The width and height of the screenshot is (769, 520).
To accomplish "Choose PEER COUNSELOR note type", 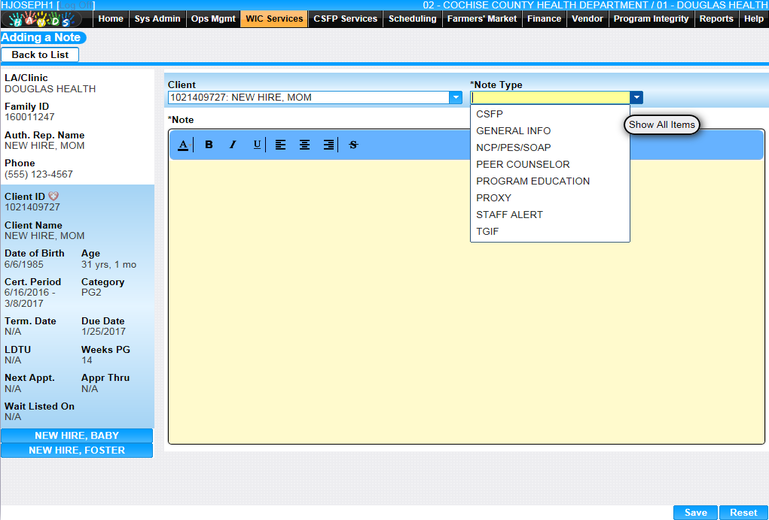I will (522, 165).
